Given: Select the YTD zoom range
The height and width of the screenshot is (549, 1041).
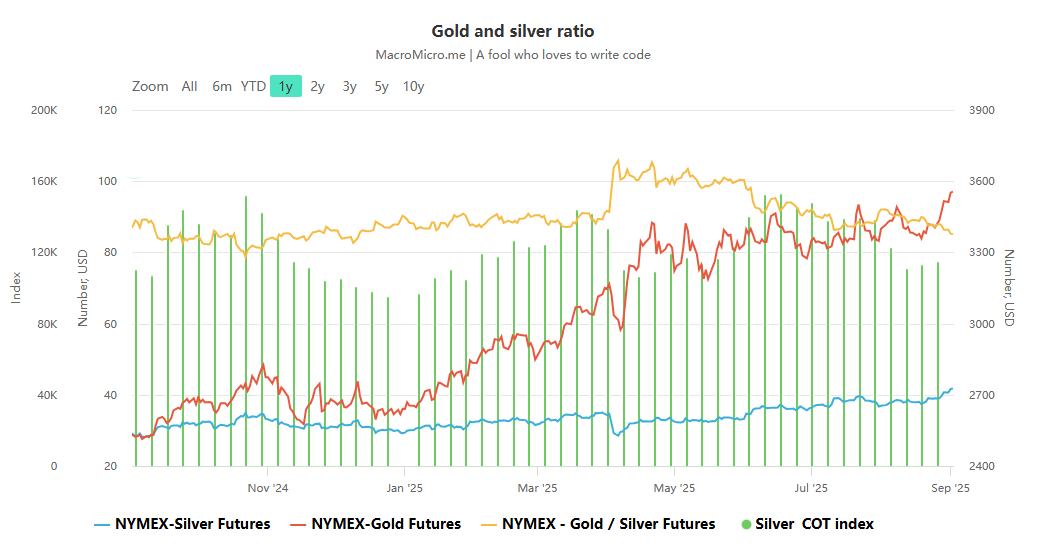Looking at the screenshot, I should (253, 86).
